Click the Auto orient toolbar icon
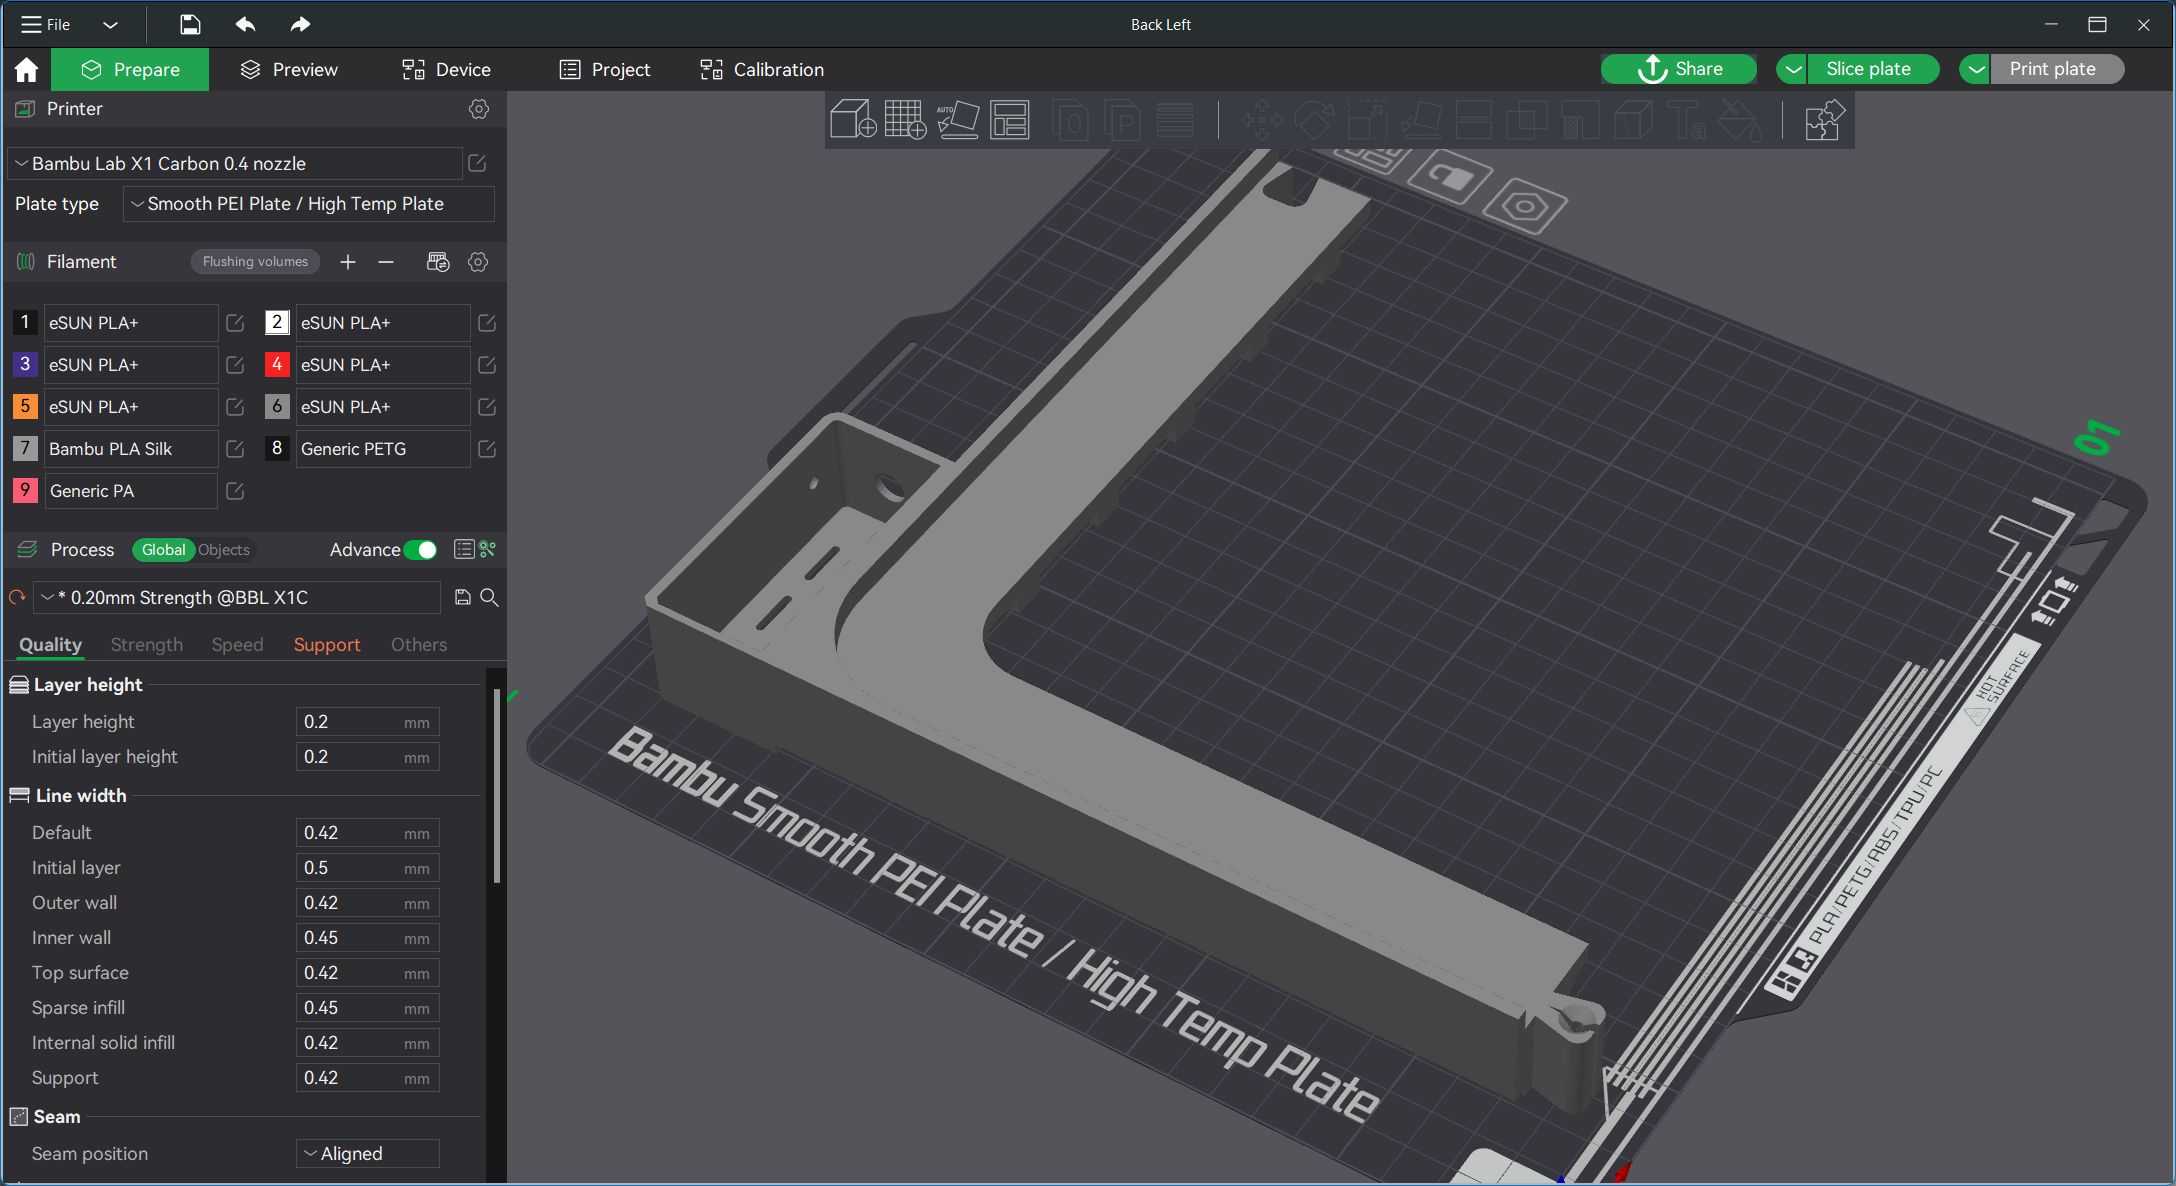The width and height of the screenshot is (2176, 1186). (957, 120)
